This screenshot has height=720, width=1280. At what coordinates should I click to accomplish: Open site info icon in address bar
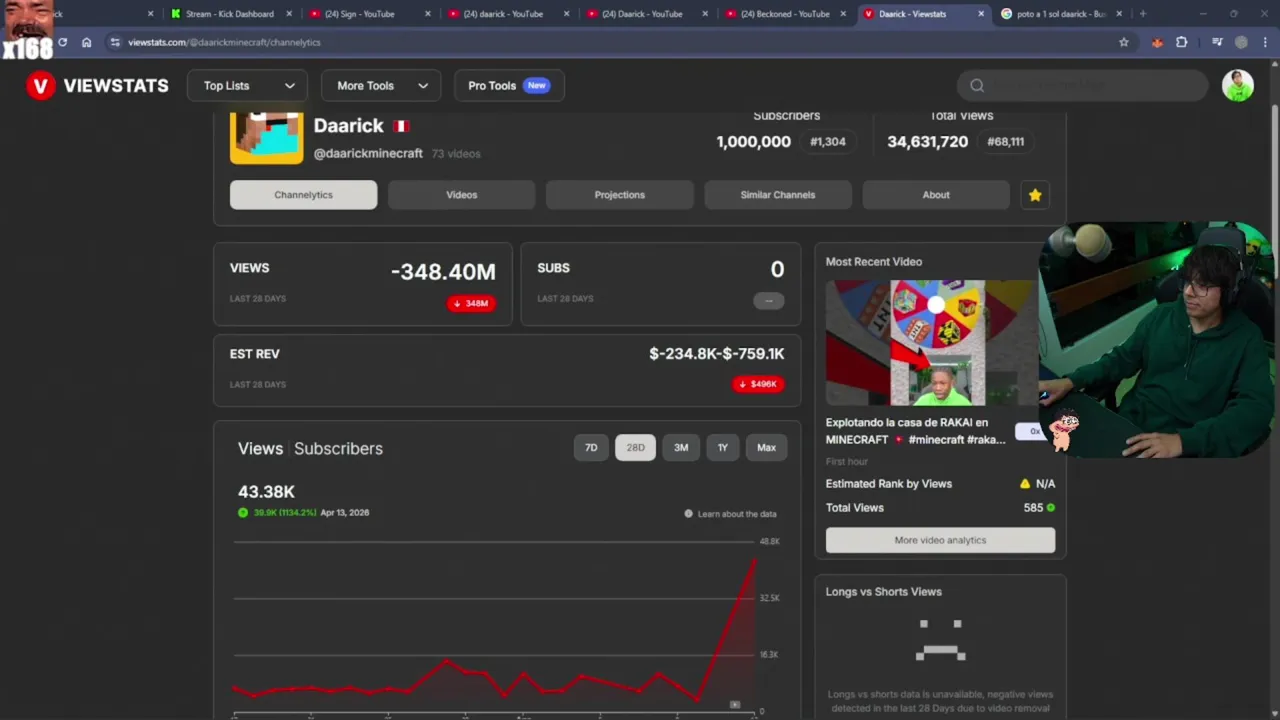pyautogui.click(x=115, y=42)
